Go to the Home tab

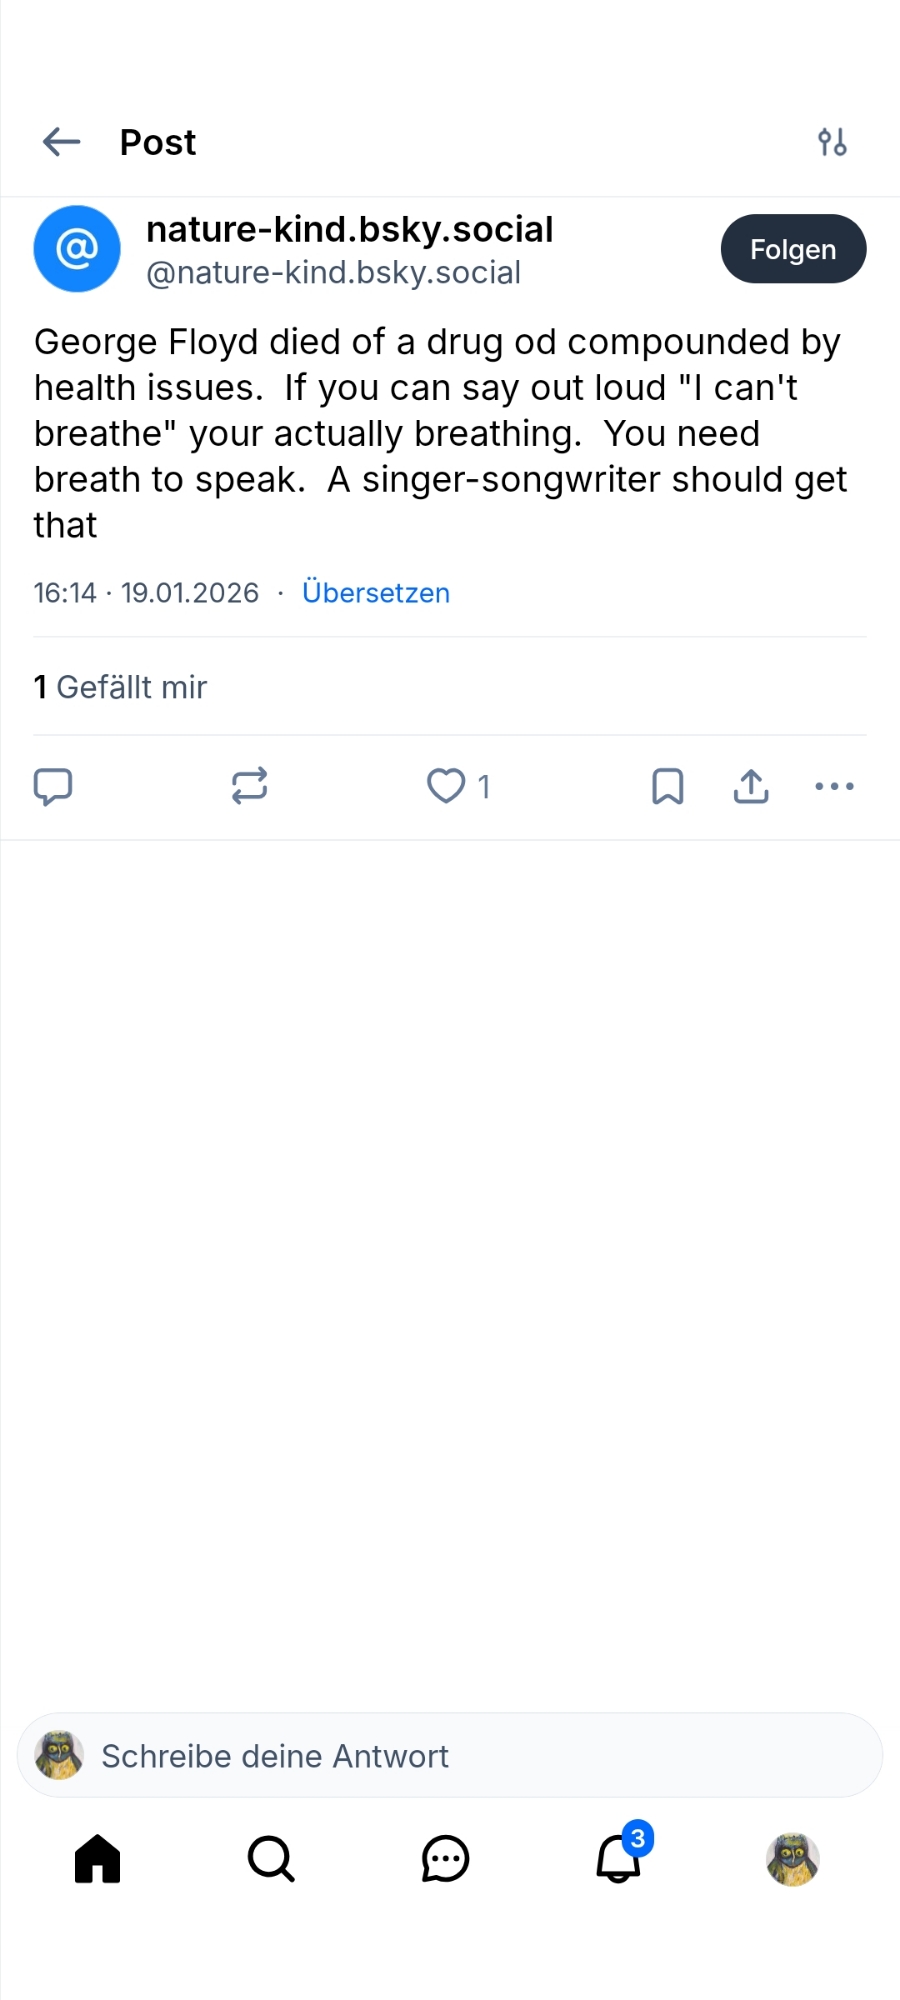coord(98,1859)
